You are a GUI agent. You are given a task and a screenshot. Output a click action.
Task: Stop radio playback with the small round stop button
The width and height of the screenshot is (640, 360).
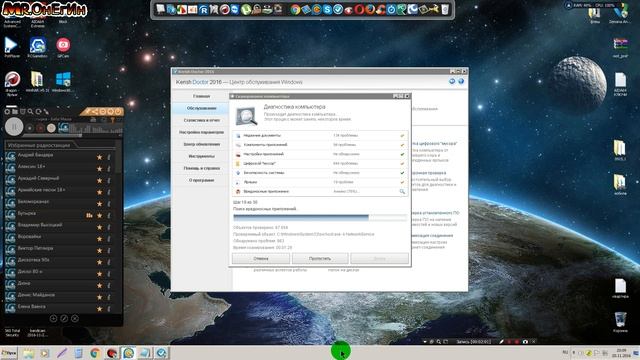pyautogui.click(x=29, y=128)
